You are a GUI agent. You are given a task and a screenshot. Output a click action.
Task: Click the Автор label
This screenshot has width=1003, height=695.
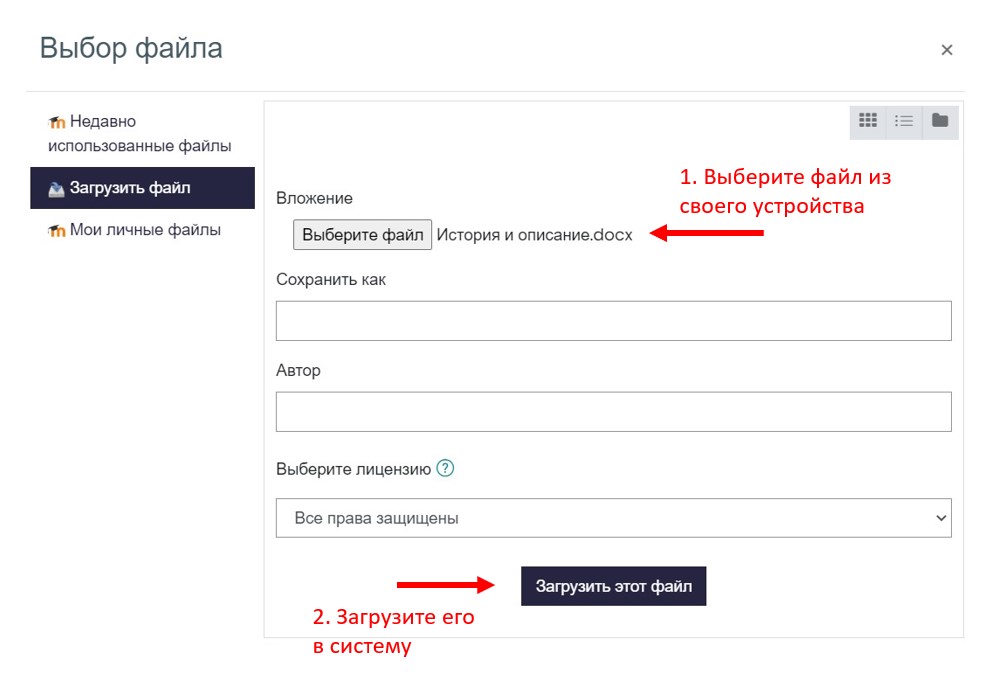298,370
